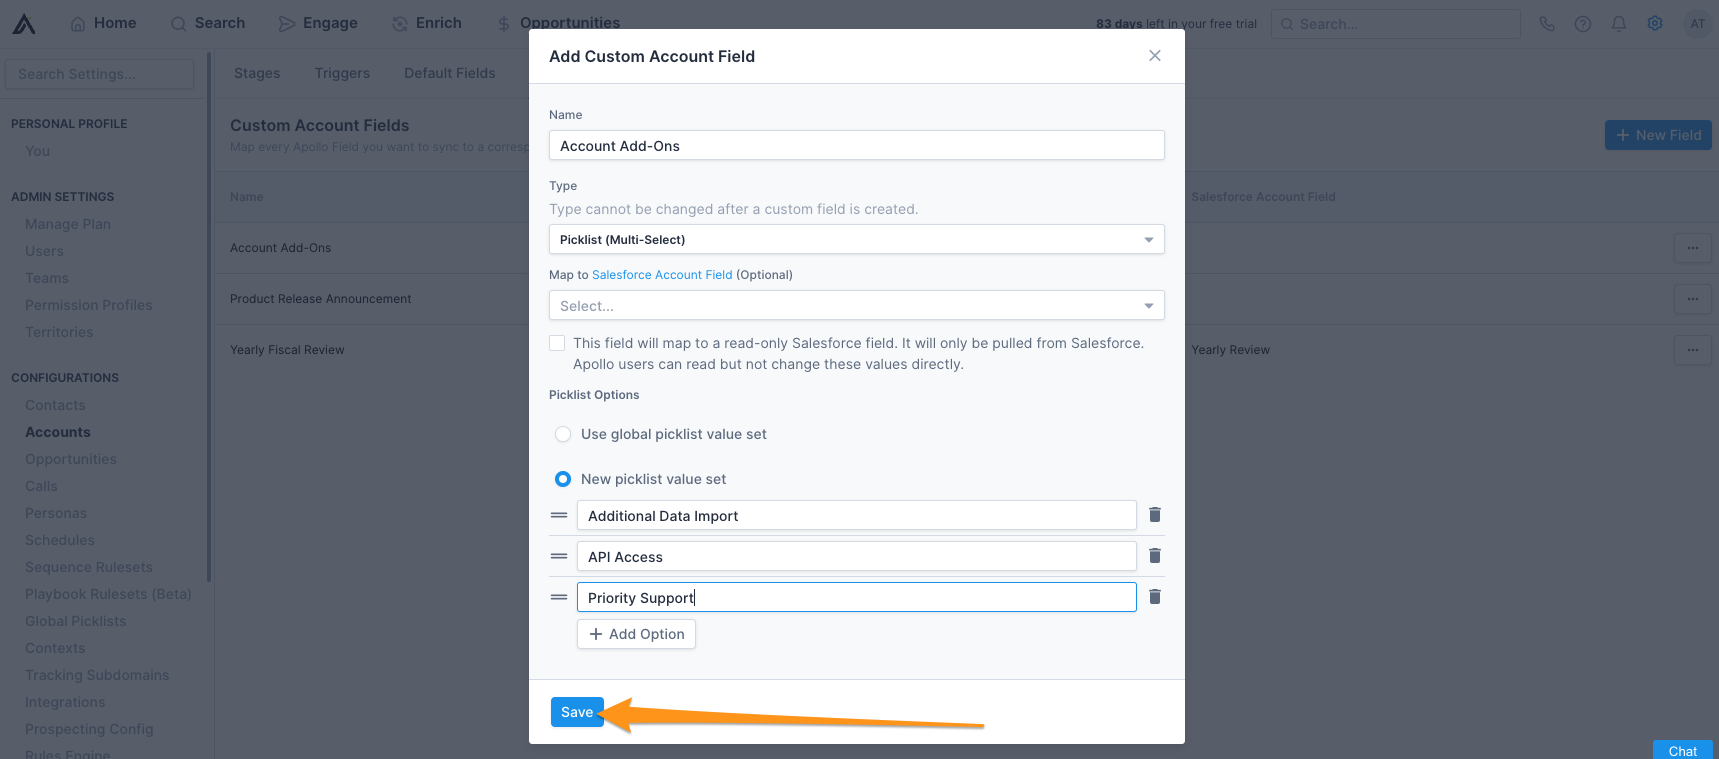Open the Chat widget
Screen dimensions: 1719x759
click(x=1683, y=750)
